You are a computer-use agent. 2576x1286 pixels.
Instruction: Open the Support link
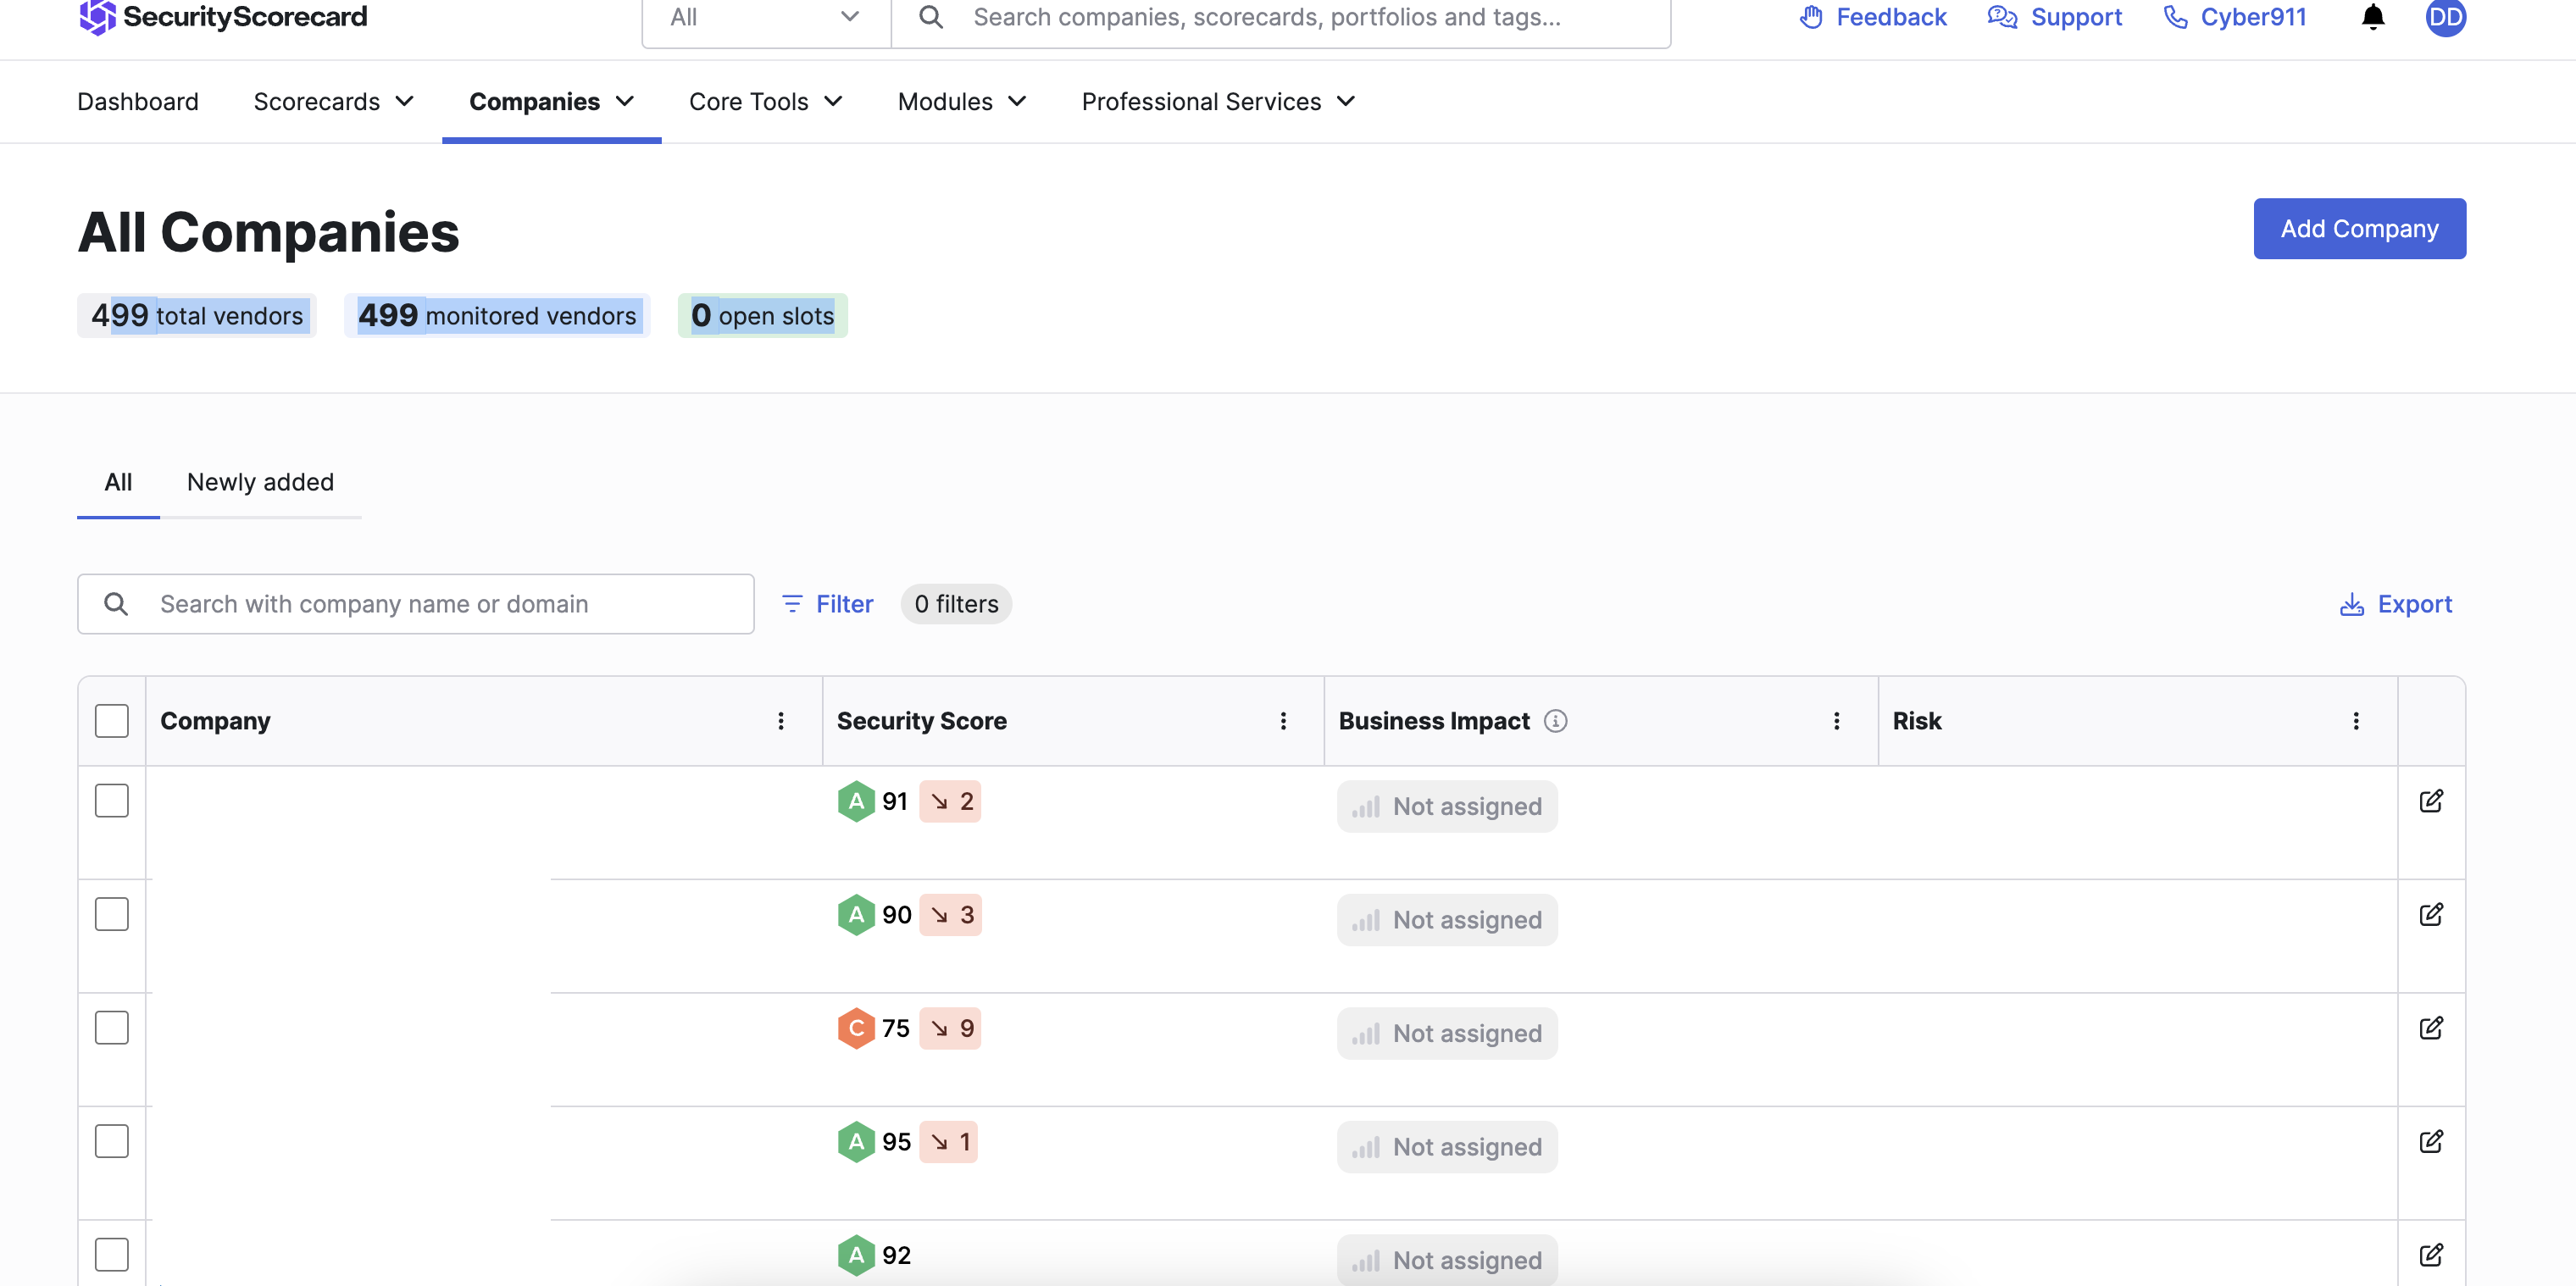(2054, 17)
